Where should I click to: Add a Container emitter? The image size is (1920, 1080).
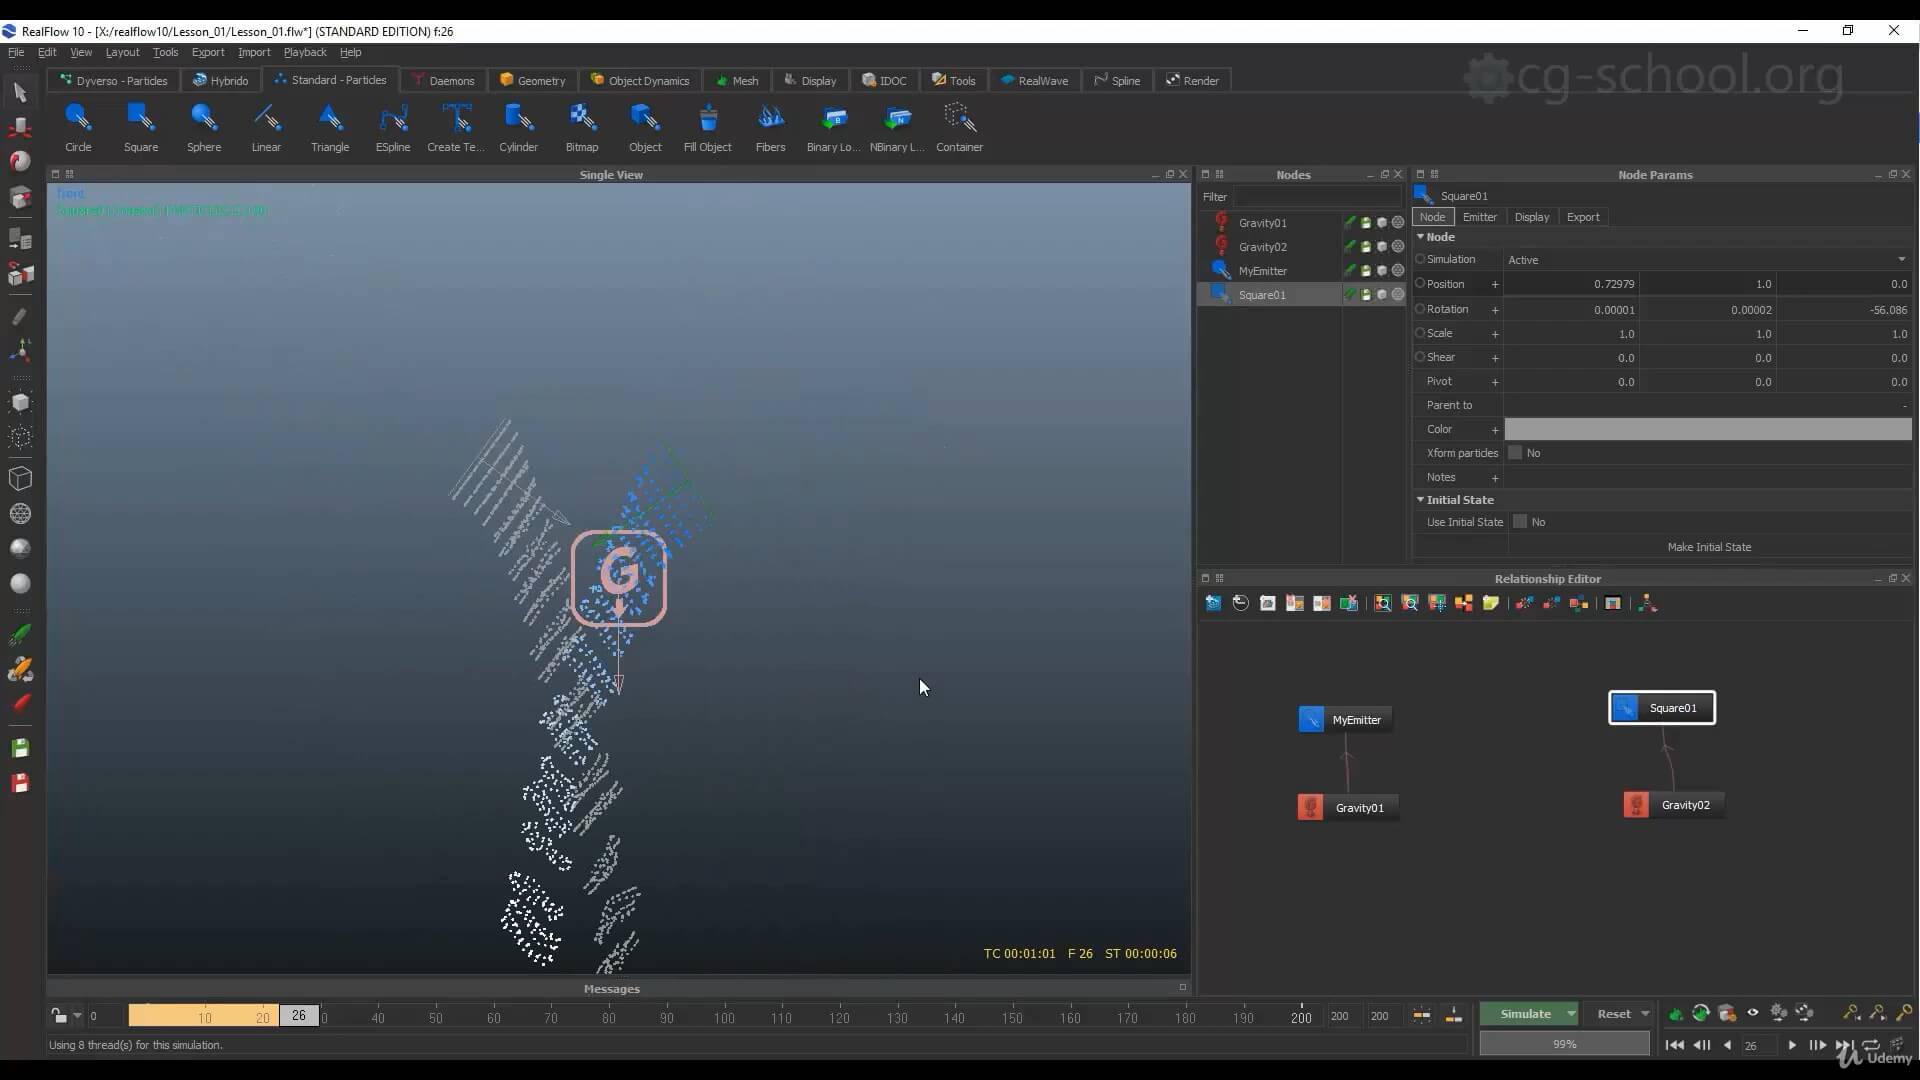click(959, 127)
